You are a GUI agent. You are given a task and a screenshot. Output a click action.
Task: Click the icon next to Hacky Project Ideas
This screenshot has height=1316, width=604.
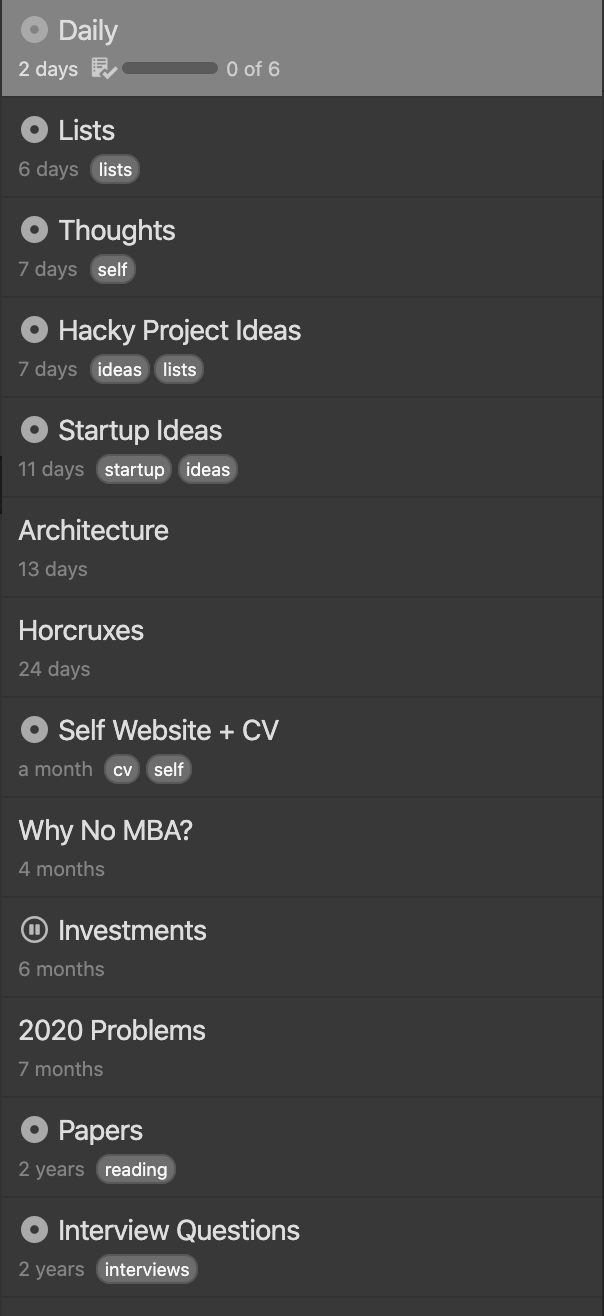[34, 330]
